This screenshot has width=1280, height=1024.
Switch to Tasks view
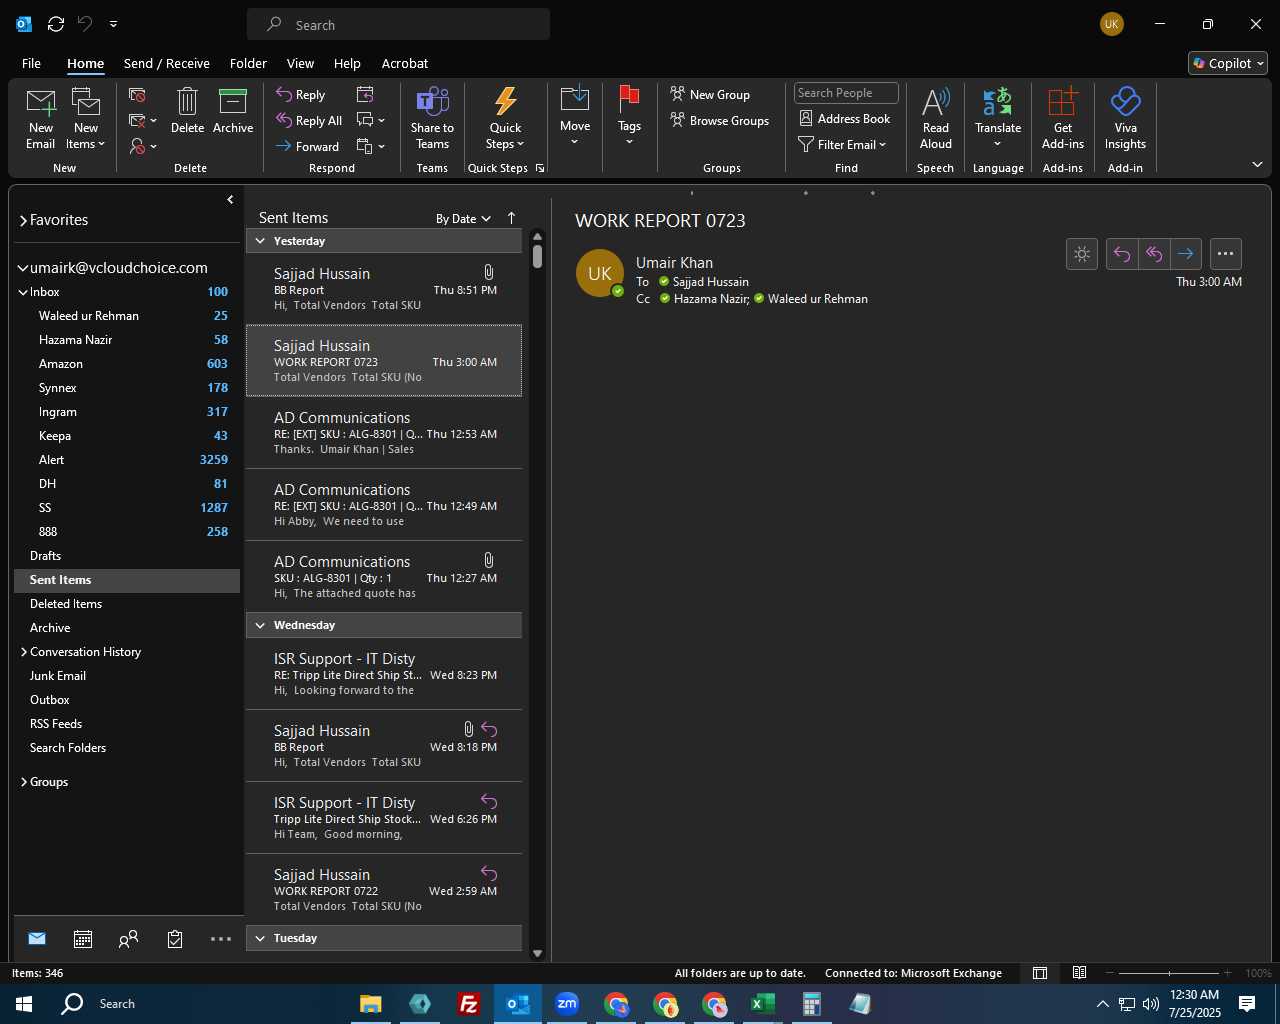(x=175, y=939)
